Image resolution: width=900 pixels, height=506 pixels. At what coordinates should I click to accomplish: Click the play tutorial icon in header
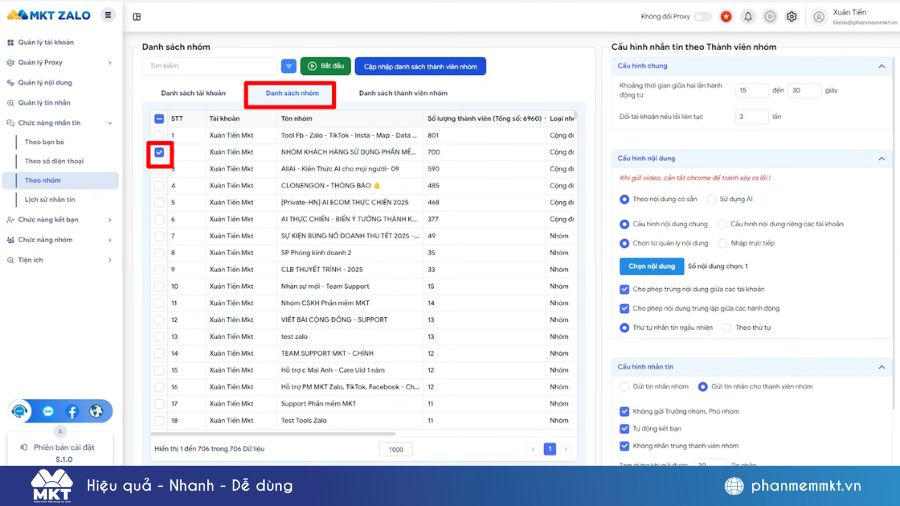click(x=770, y=17)
